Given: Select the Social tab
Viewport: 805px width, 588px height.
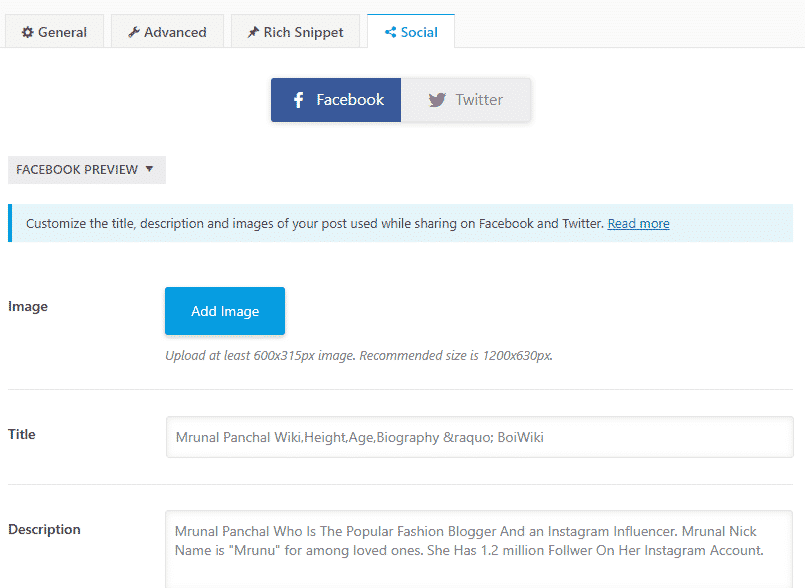Looking at the screenshot, I should pos(411,32).
